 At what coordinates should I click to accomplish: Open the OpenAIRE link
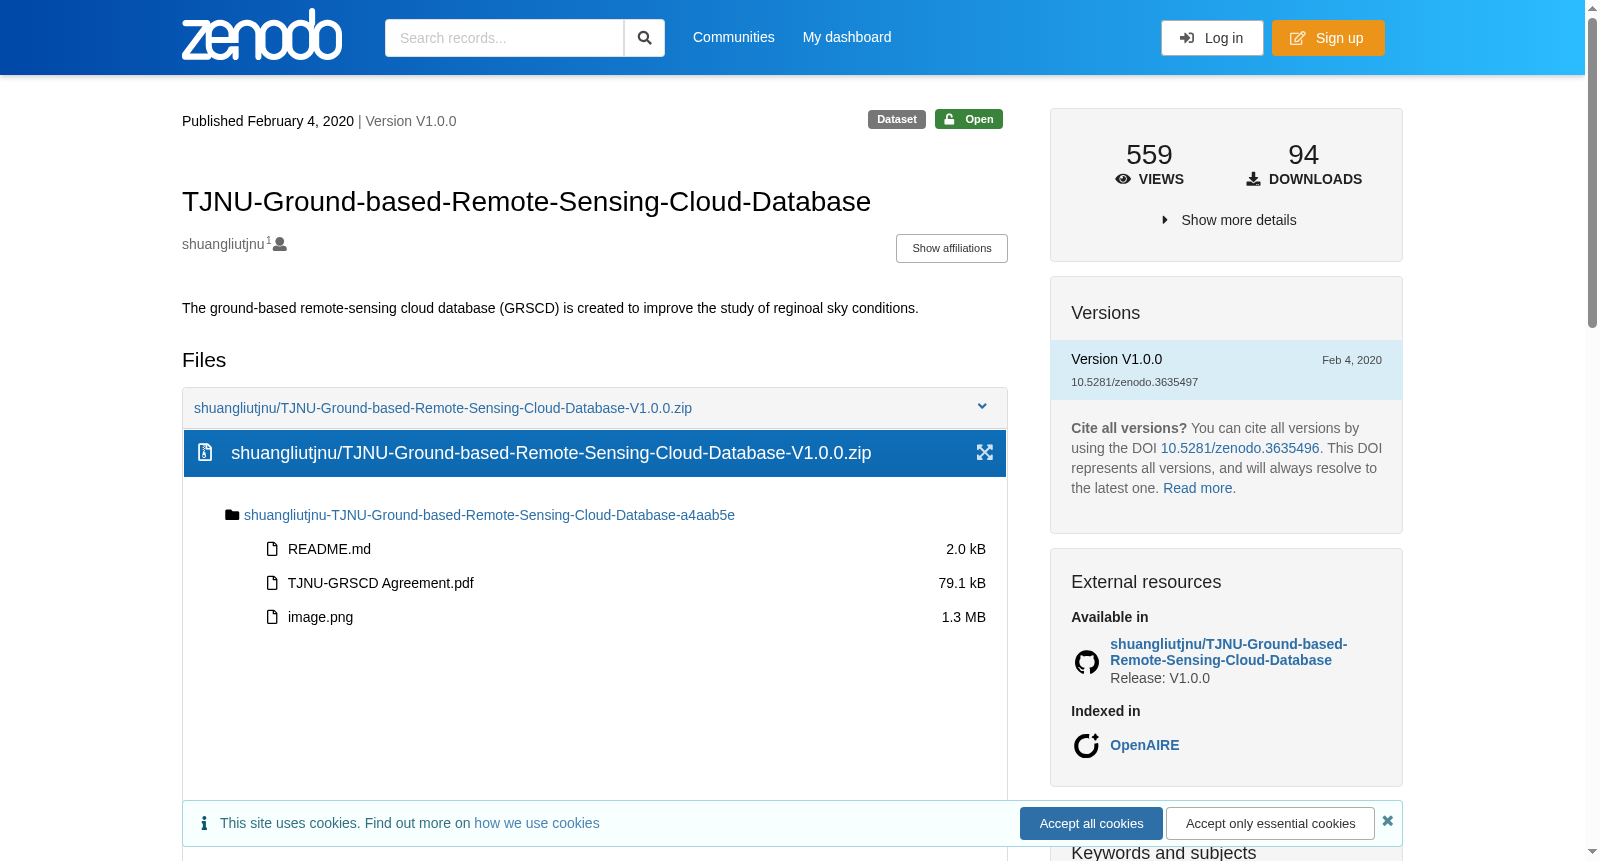(1145, 745)
